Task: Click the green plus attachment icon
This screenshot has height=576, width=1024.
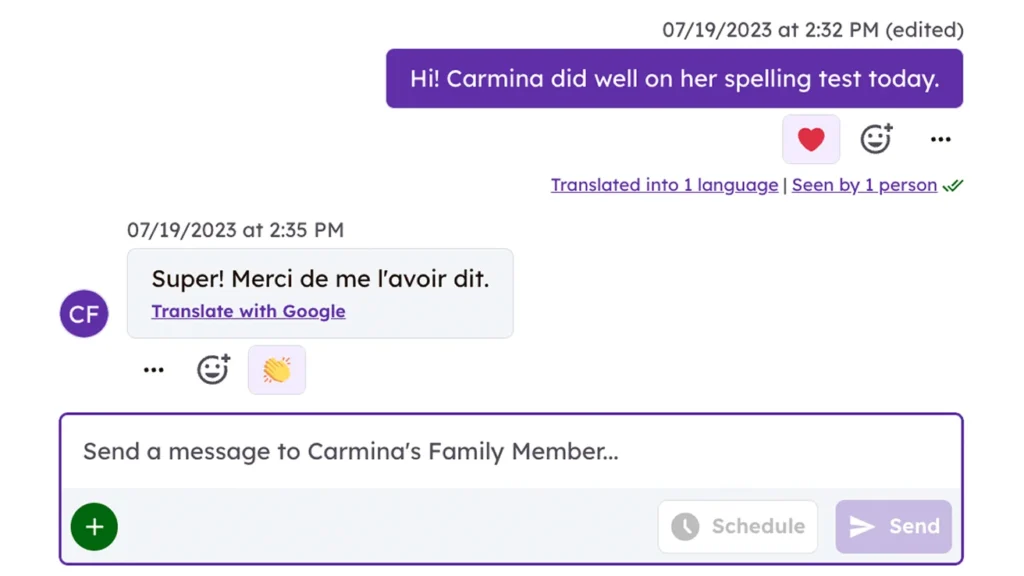Action: [93, 526]
